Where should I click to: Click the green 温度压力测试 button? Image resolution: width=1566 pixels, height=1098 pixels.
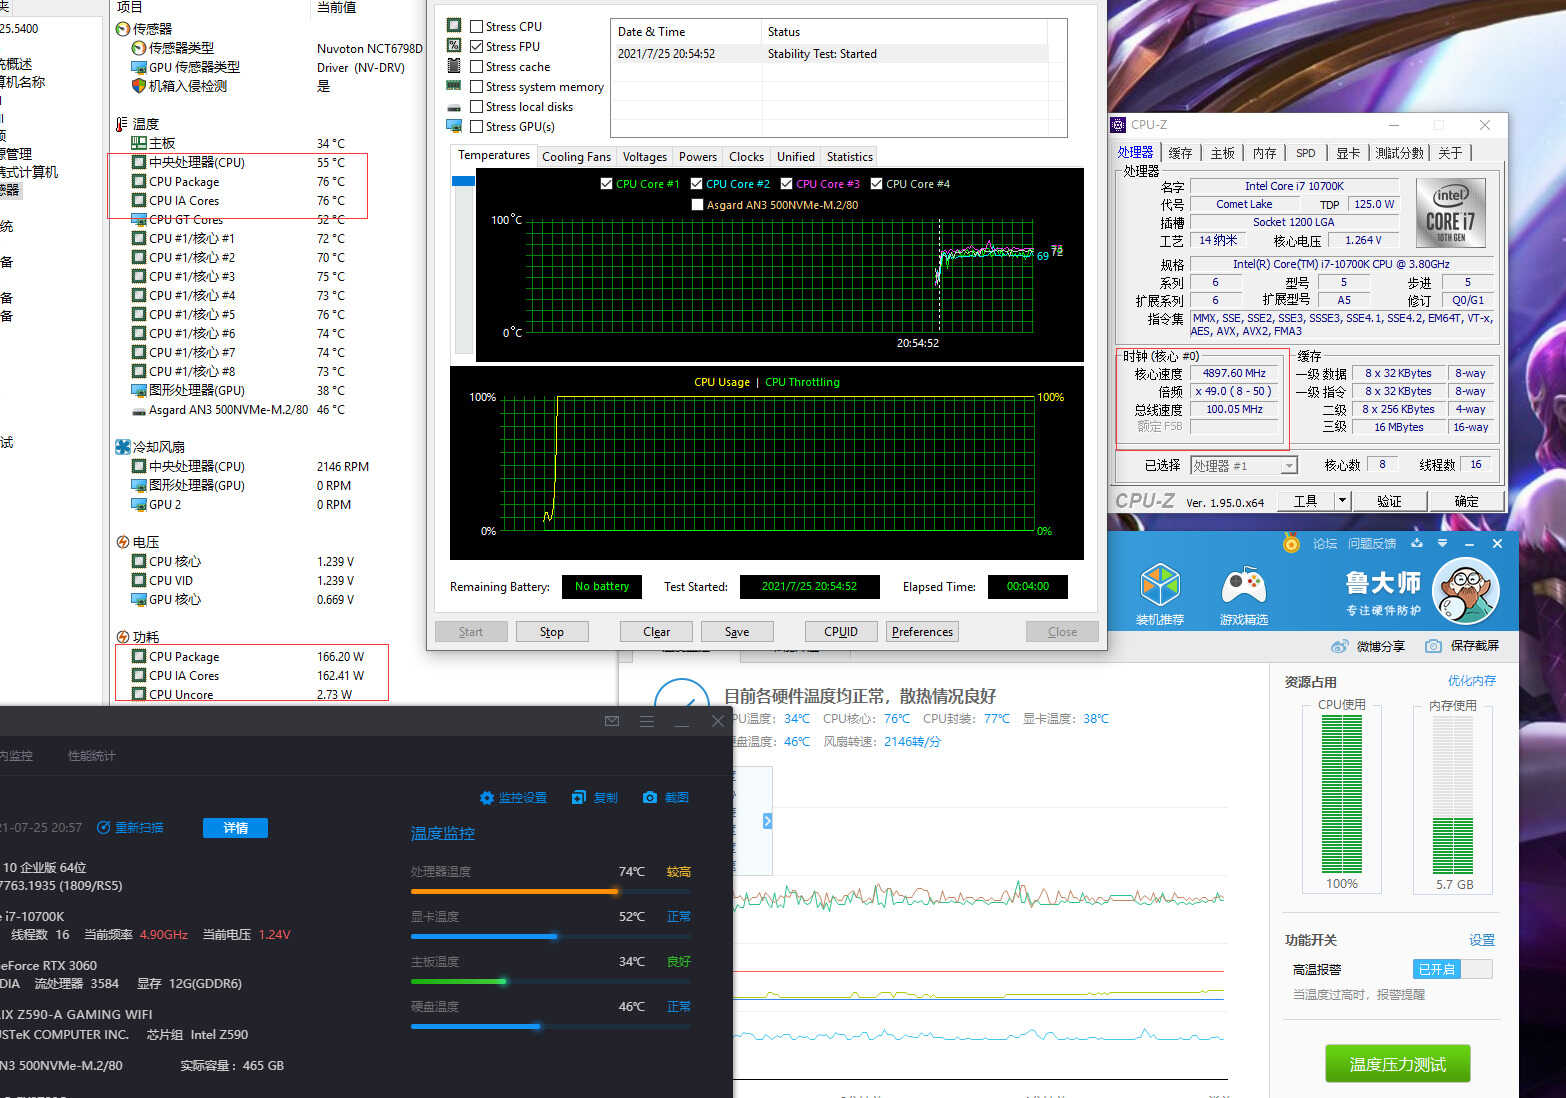click(x=1397, y=1064)
